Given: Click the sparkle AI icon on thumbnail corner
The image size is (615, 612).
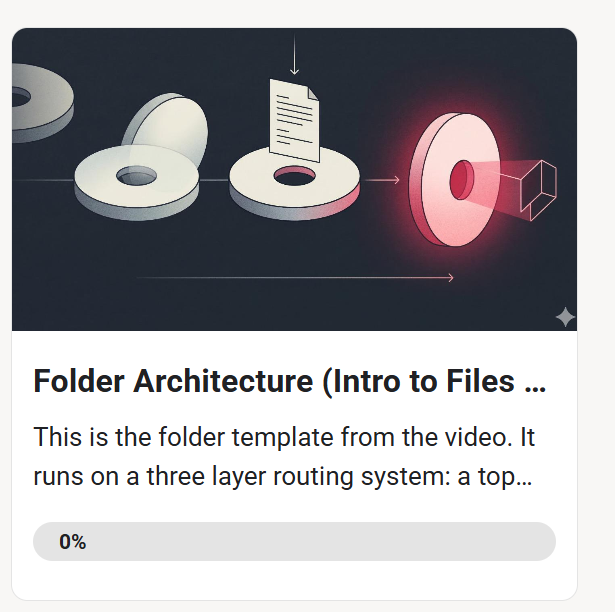Looking at the screenshot, I should pyautogui.click(x=565, y=317).
